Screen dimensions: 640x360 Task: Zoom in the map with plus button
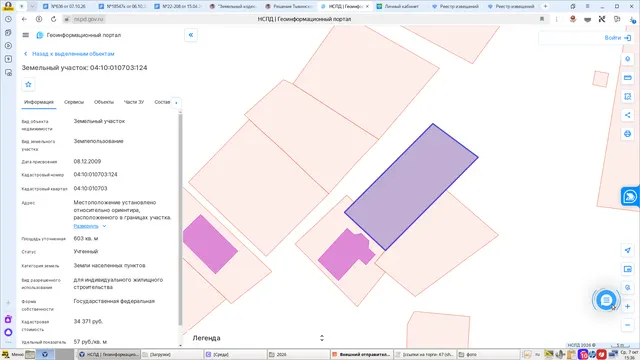click(628, 307)
